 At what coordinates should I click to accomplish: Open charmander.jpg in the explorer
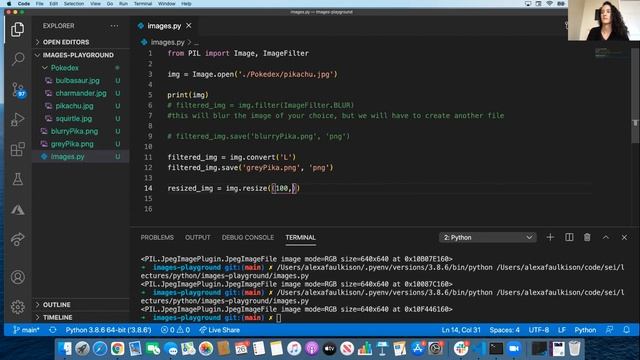tap(81, 93)
